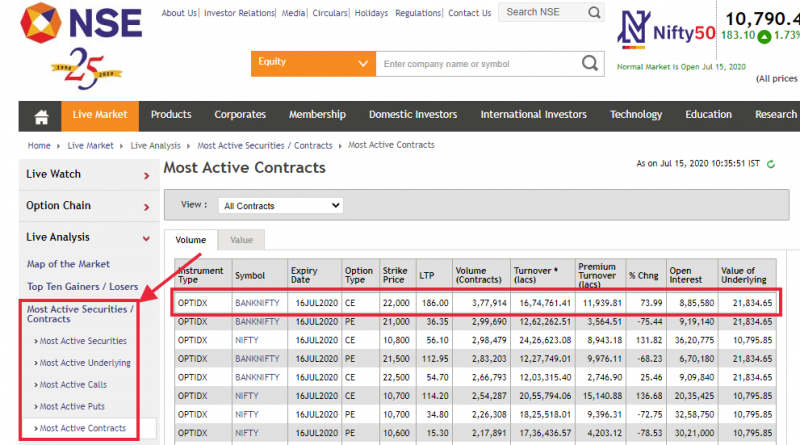Open Map of the Market link
Image resolution: width=800 pixels, height=445 pixels.
(x=68, y=264)
